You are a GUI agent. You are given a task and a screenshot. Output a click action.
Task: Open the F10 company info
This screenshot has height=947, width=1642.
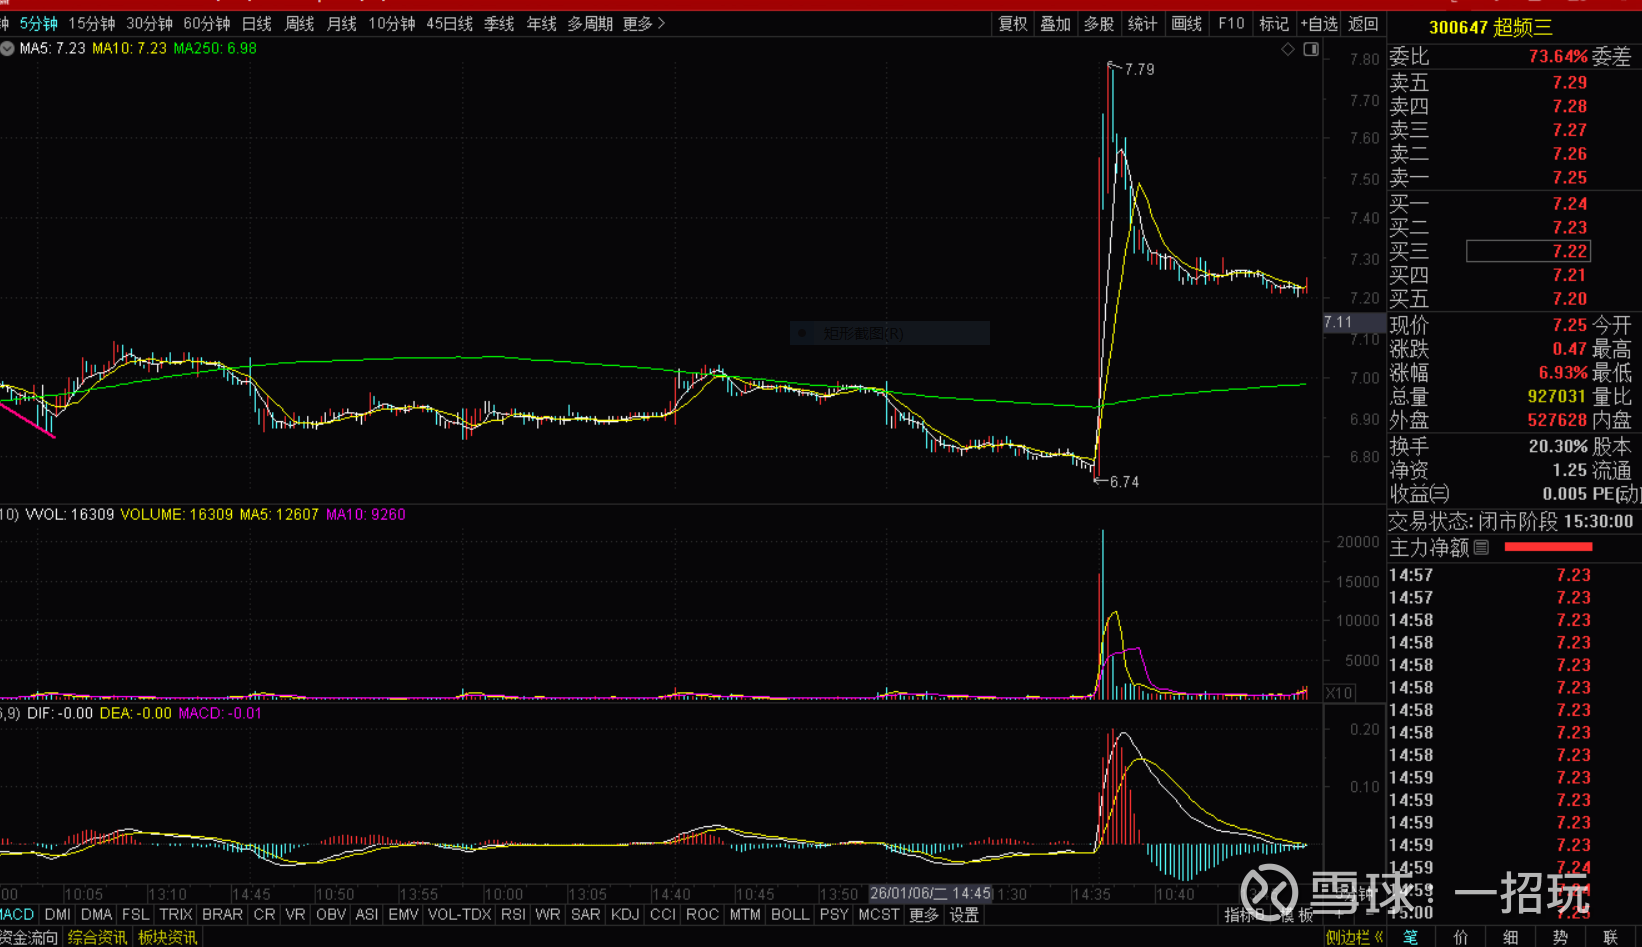coord(1231,24)
